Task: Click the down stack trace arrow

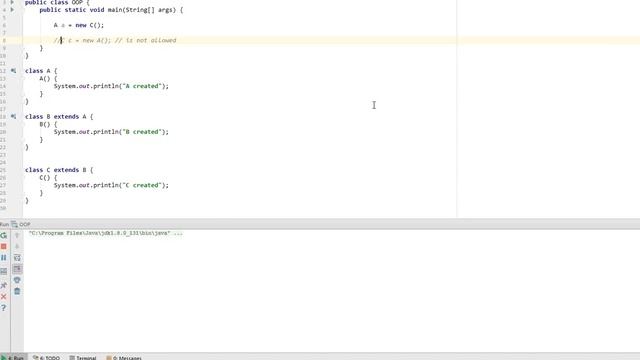Action: 17,247
